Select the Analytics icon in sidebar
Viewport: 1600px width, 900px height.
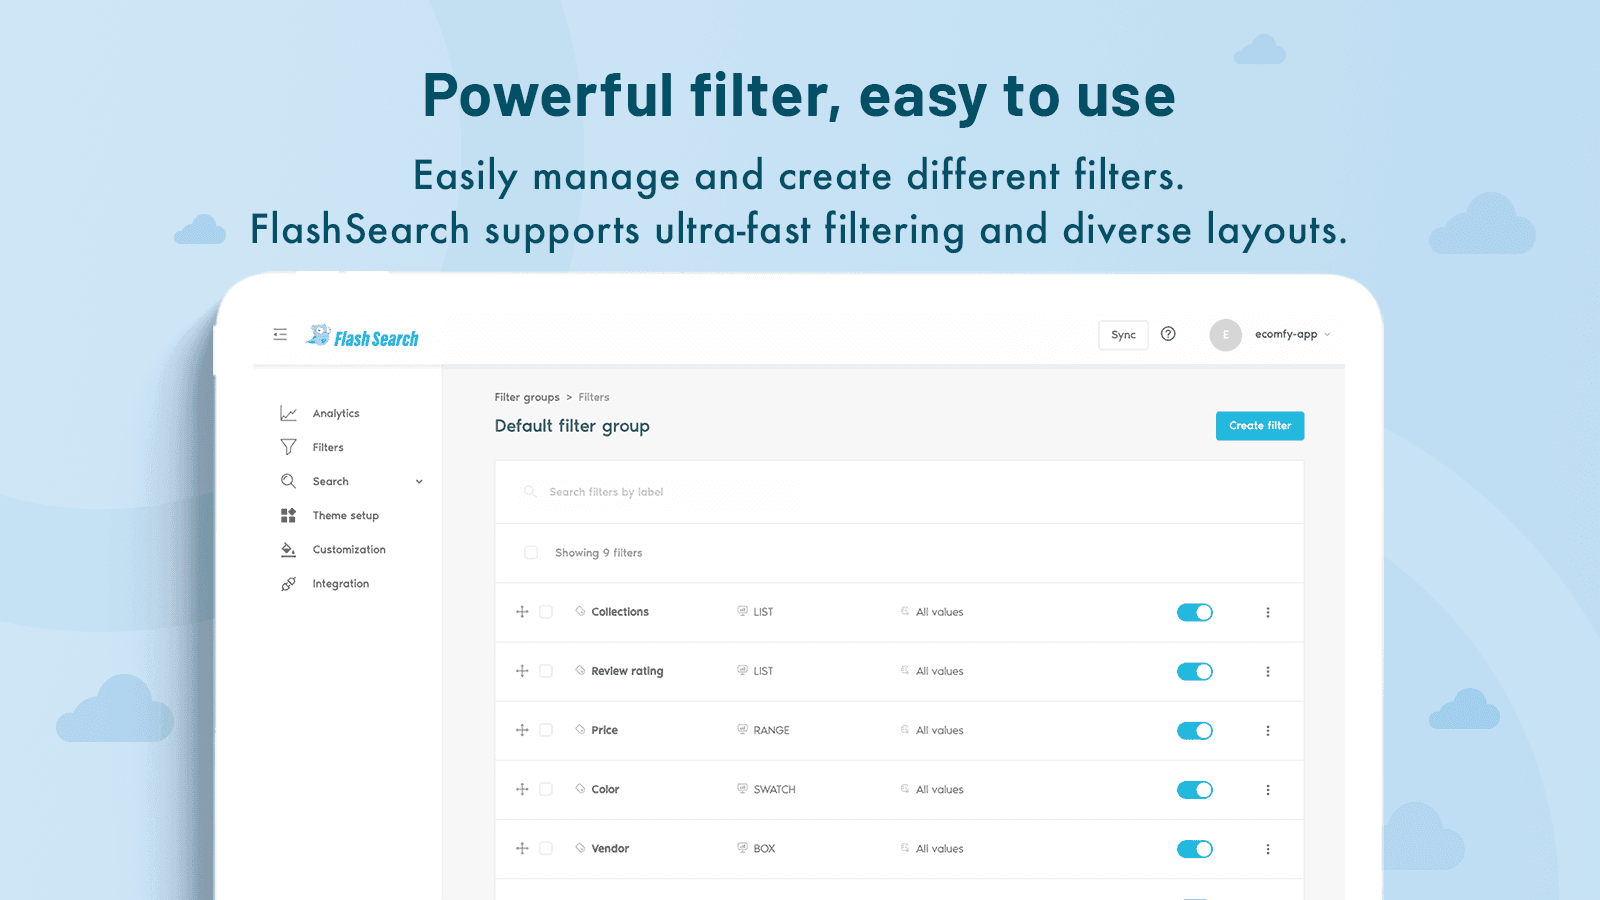288,412
